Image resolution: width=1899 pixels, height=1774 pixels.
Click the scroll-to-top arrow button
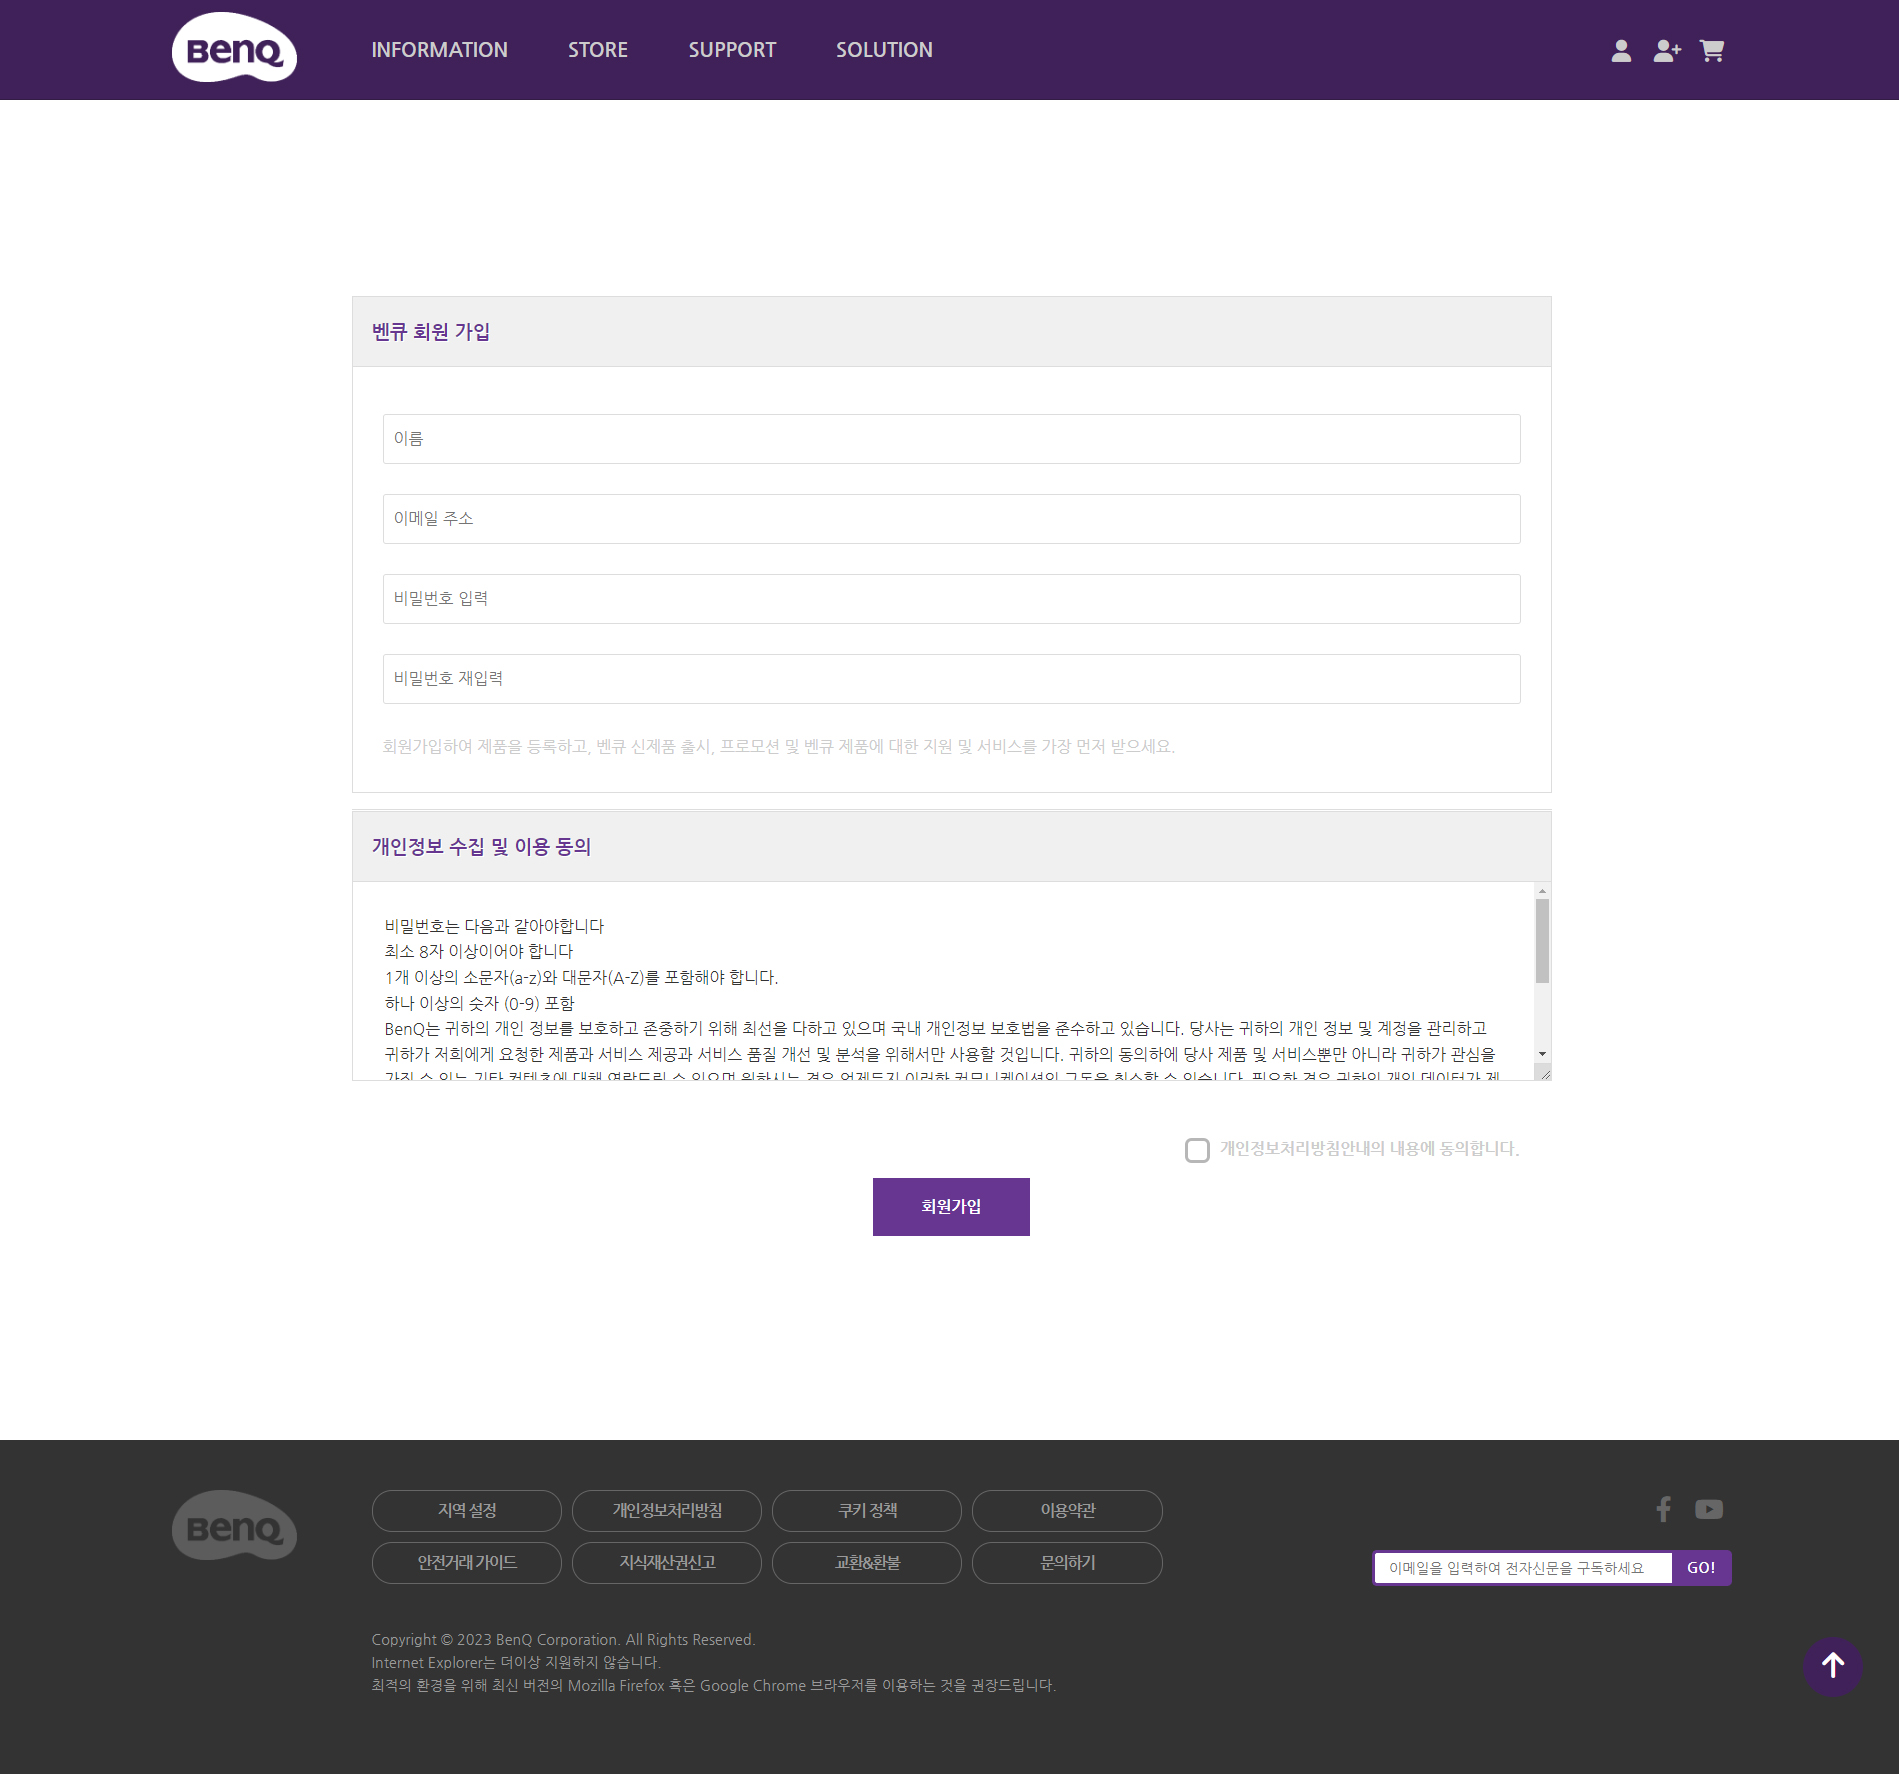pyautogui.click(x=1832, y=1666)
